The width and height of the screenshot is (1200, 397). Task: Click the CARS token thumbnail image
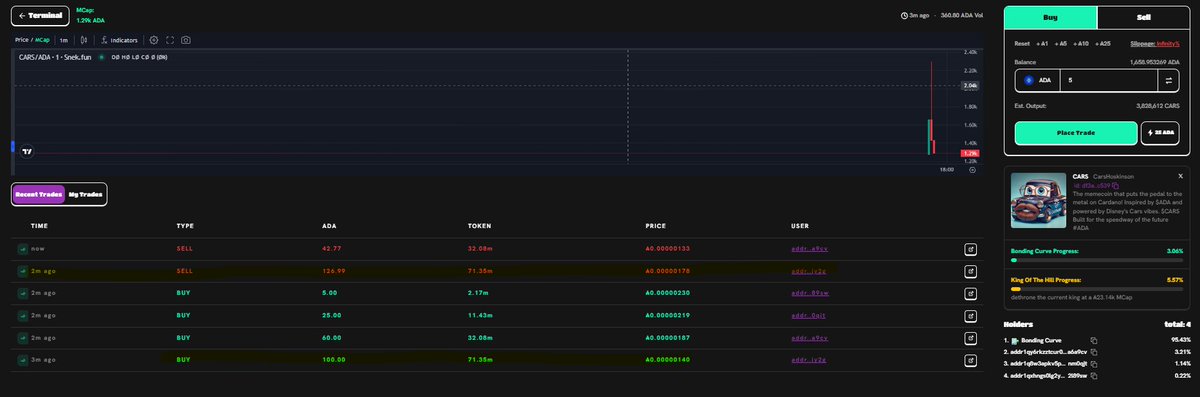pos(1038,200)
